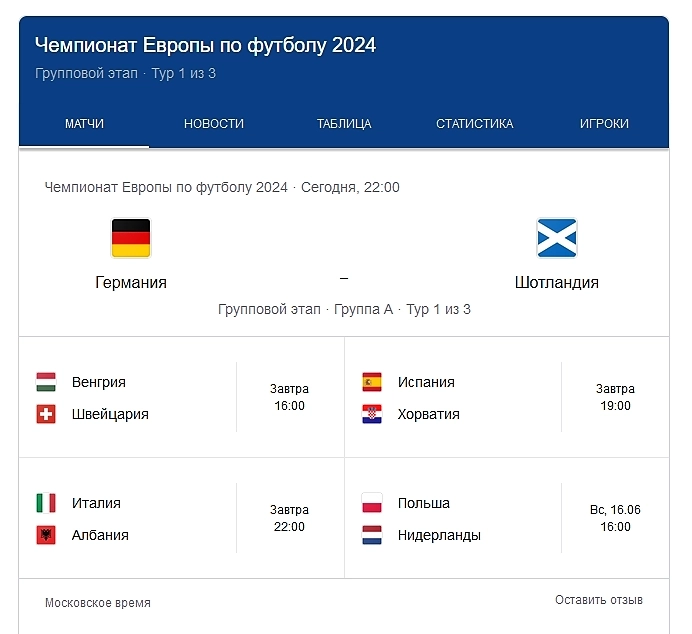692x634 pixels.
Task: Switch to the Новости tab
Action: [214, 124]
